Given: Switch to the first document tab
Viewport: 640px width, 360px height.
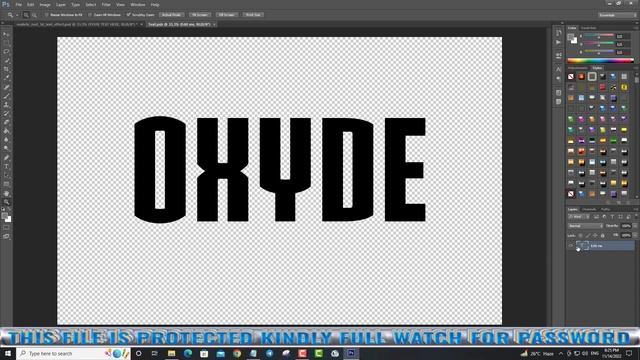Looking at the screenshot, I should (x=76, y=24).
